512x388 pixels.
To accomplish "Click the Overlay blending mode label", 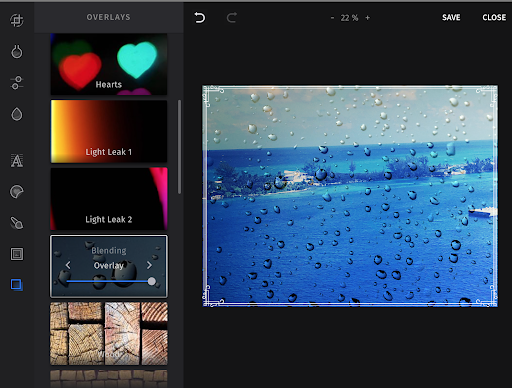I will coord(109,265).
